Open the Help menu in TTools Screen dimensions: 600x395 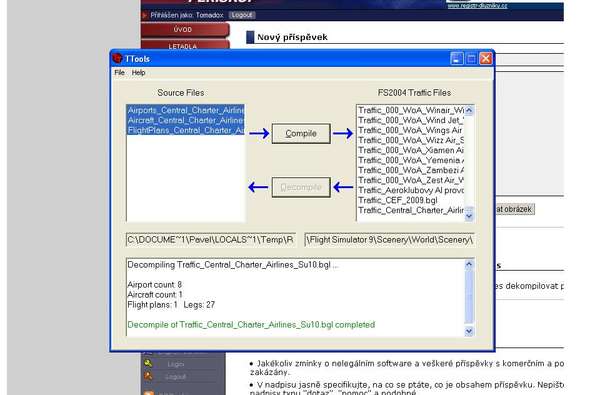(x=138, y=73)
